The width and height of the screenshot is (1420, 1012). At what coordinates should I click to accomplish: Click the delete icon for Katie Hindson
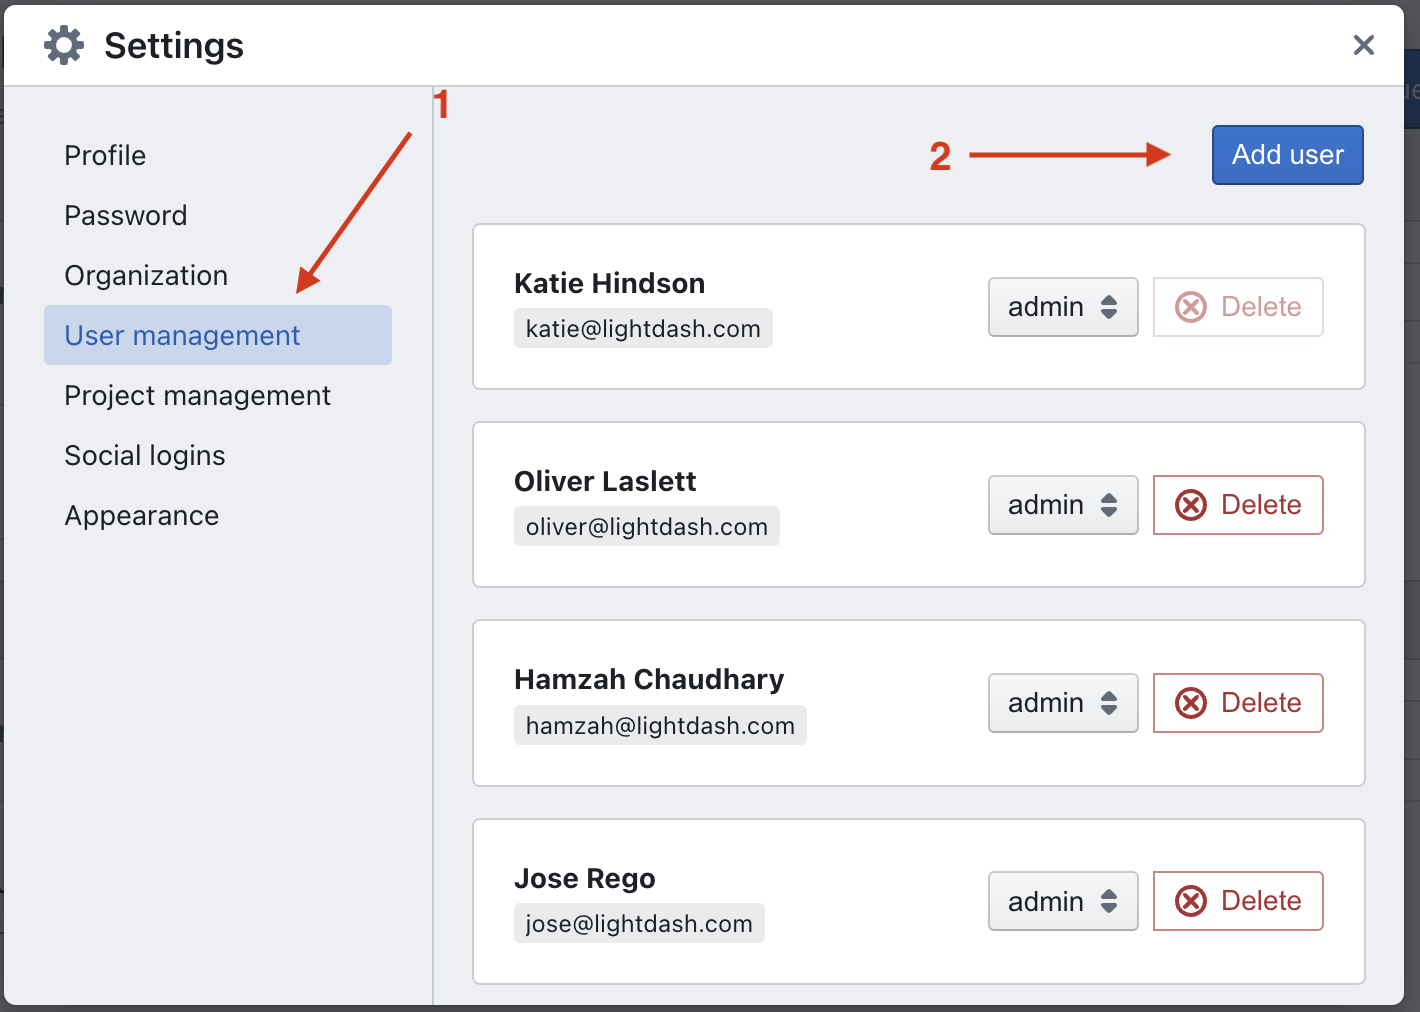point(1190,307)
